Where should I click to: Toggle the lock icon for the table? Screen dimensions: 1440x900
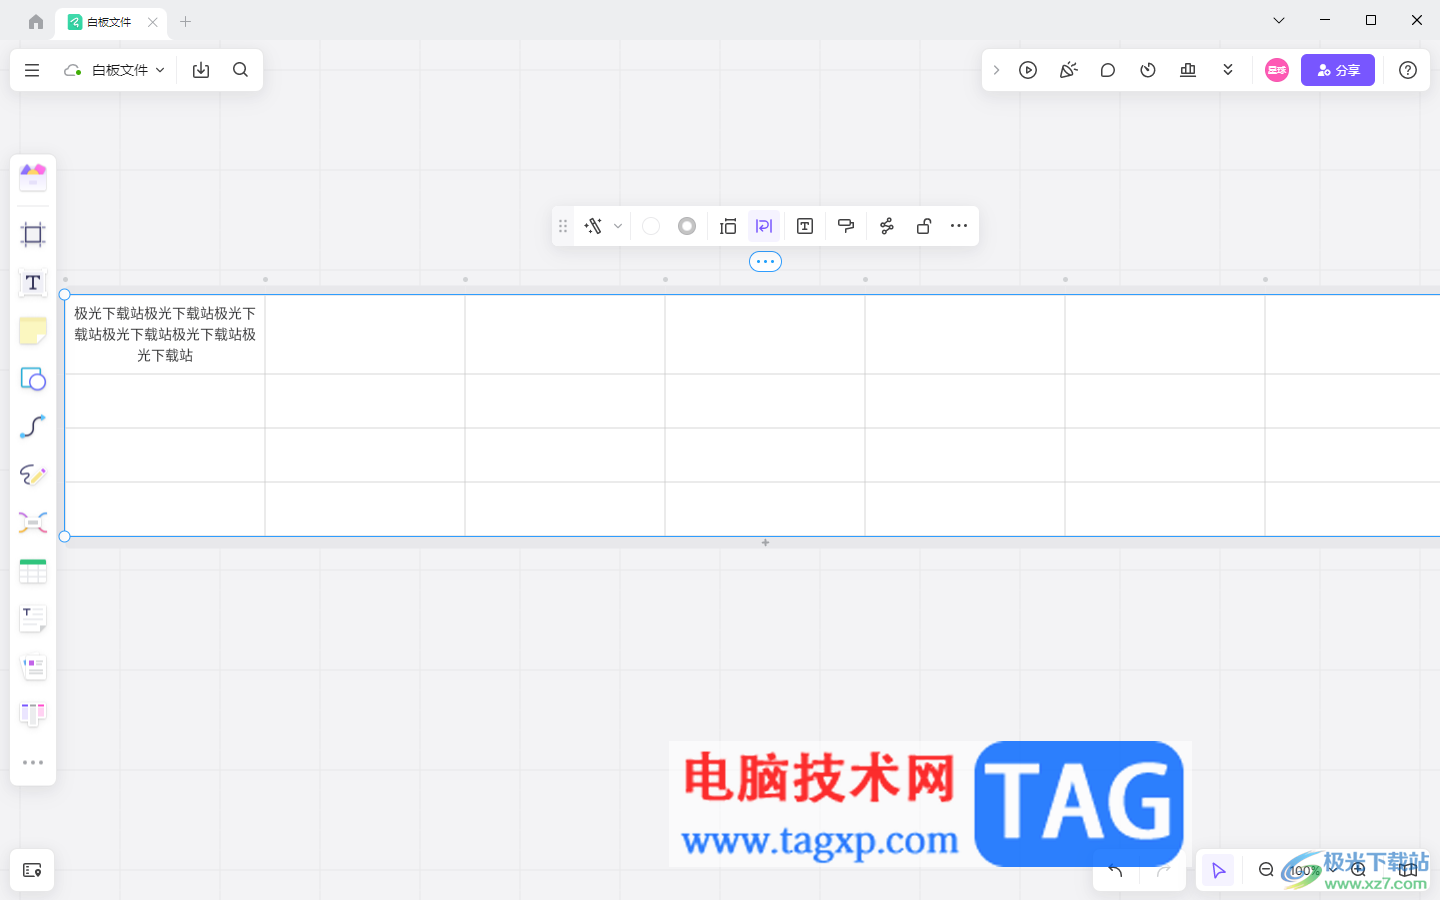pos(924,226)
